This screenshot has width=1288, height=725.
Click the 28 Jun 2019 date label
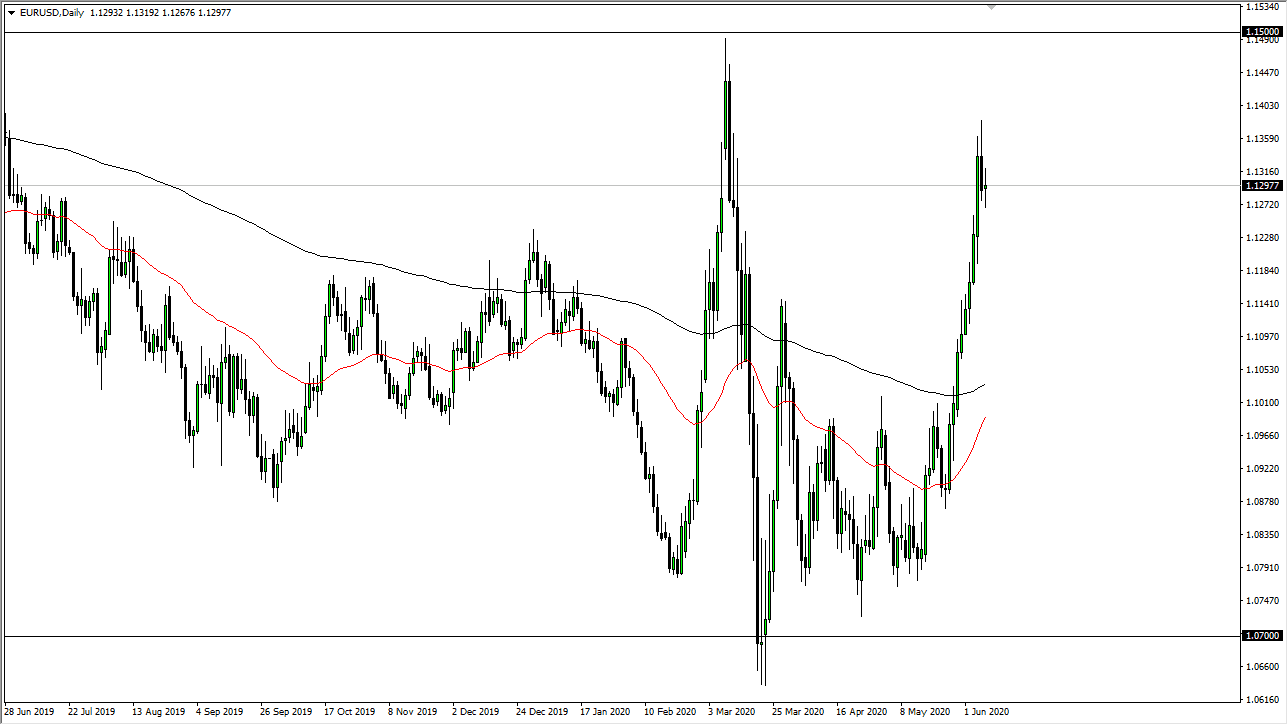click(30, 713)
